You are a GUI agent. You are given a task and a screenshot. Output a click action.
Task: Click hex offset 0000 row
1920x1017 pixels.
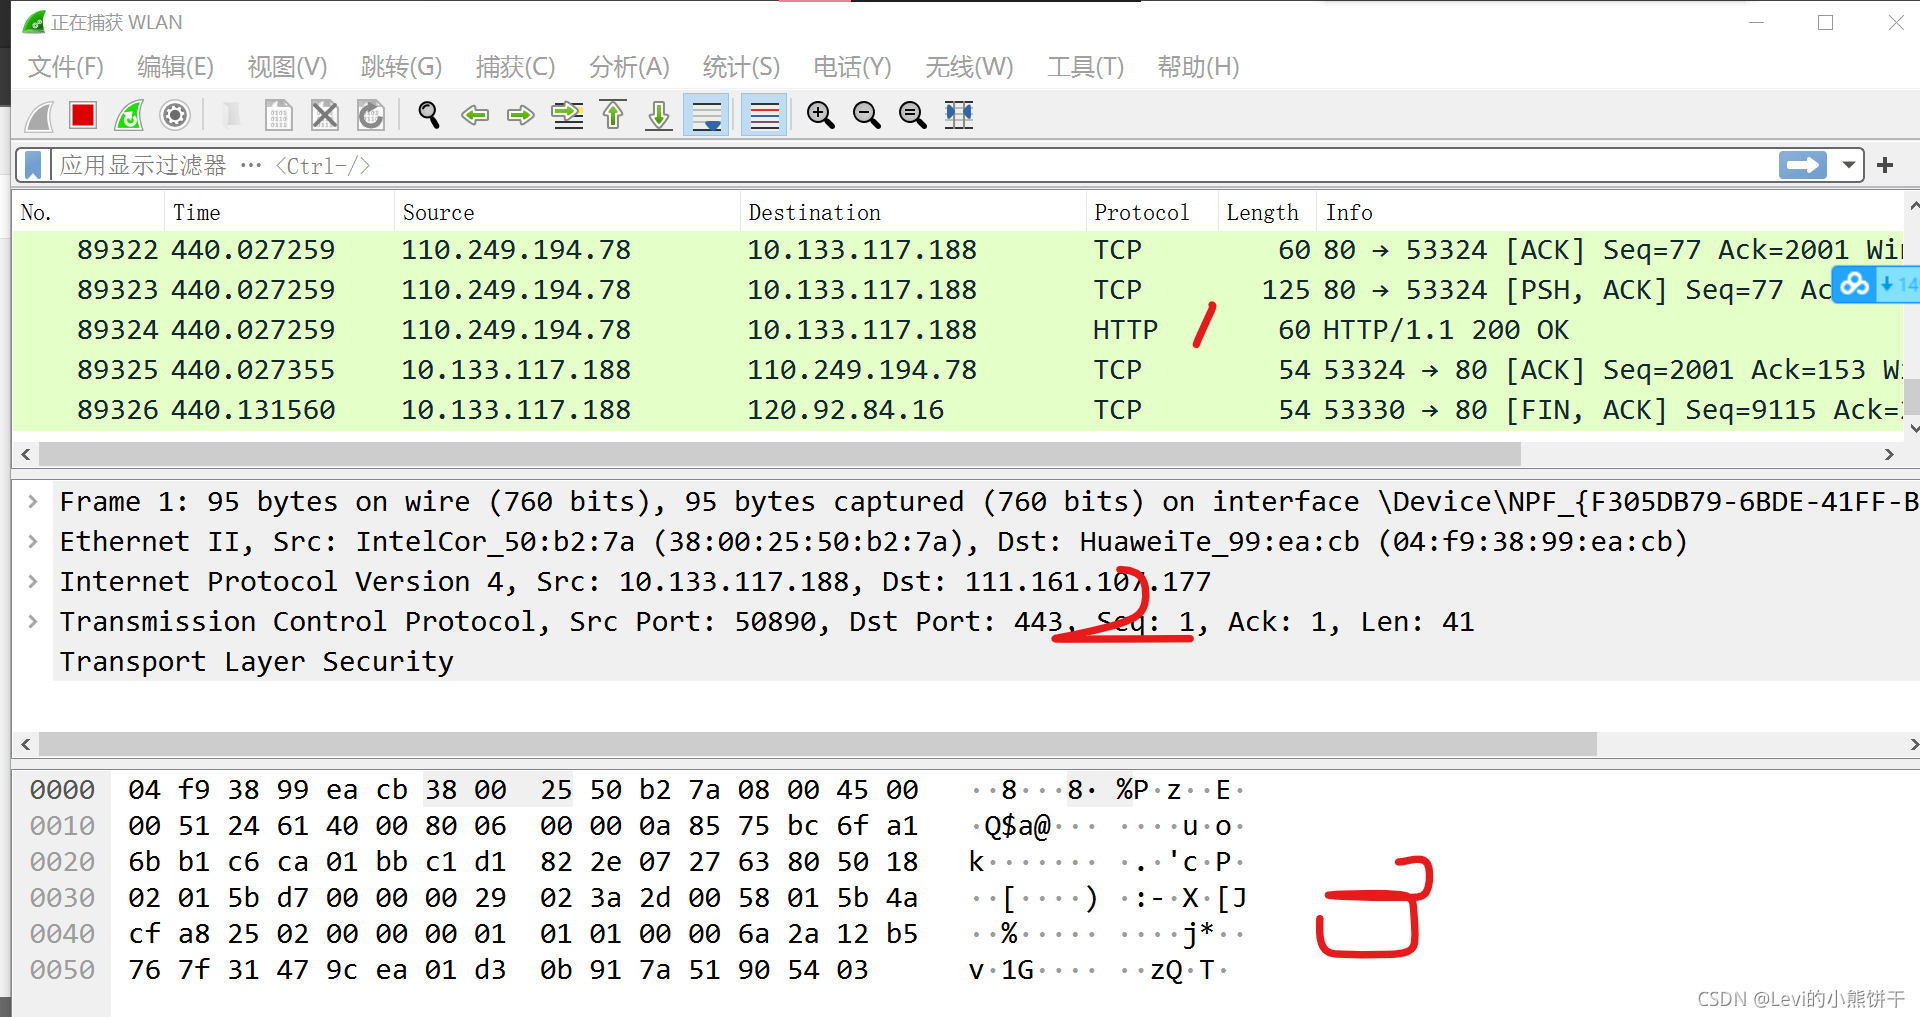click(x=62, y=790)
